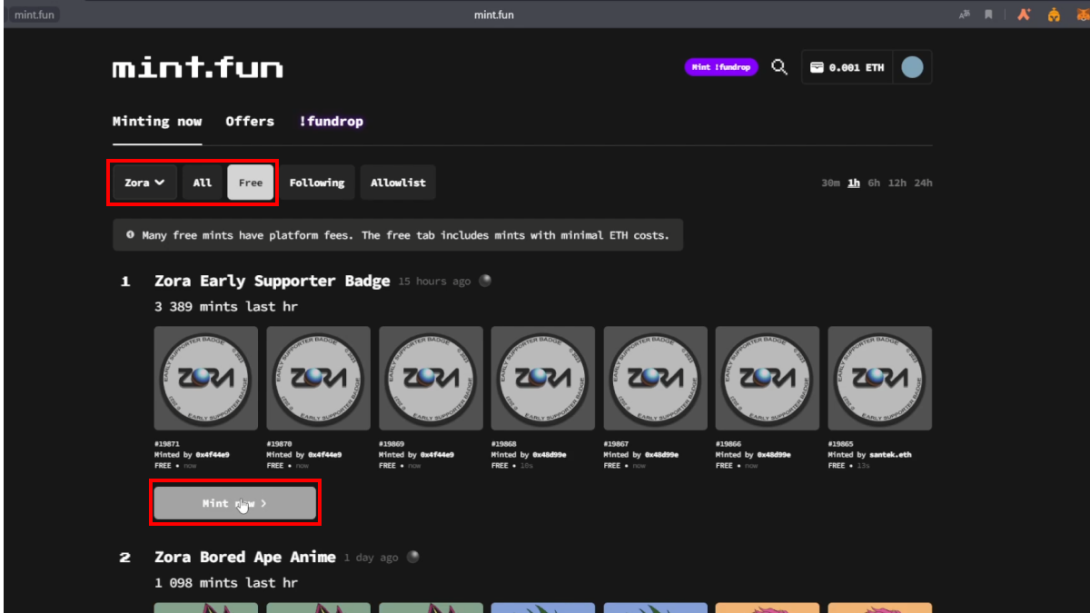Image resolution: width=1090 pixels, height=613 pixels.
Task: Open minter 0x48d99e under #19868
Action: tap(549, 455)
